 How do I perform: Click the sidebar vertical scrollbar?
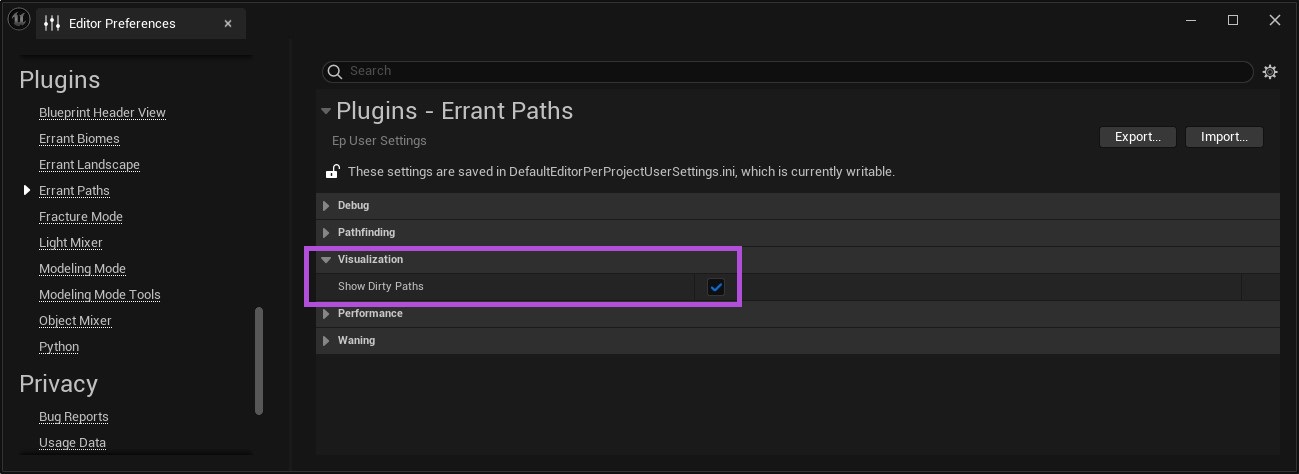(259, 360)
